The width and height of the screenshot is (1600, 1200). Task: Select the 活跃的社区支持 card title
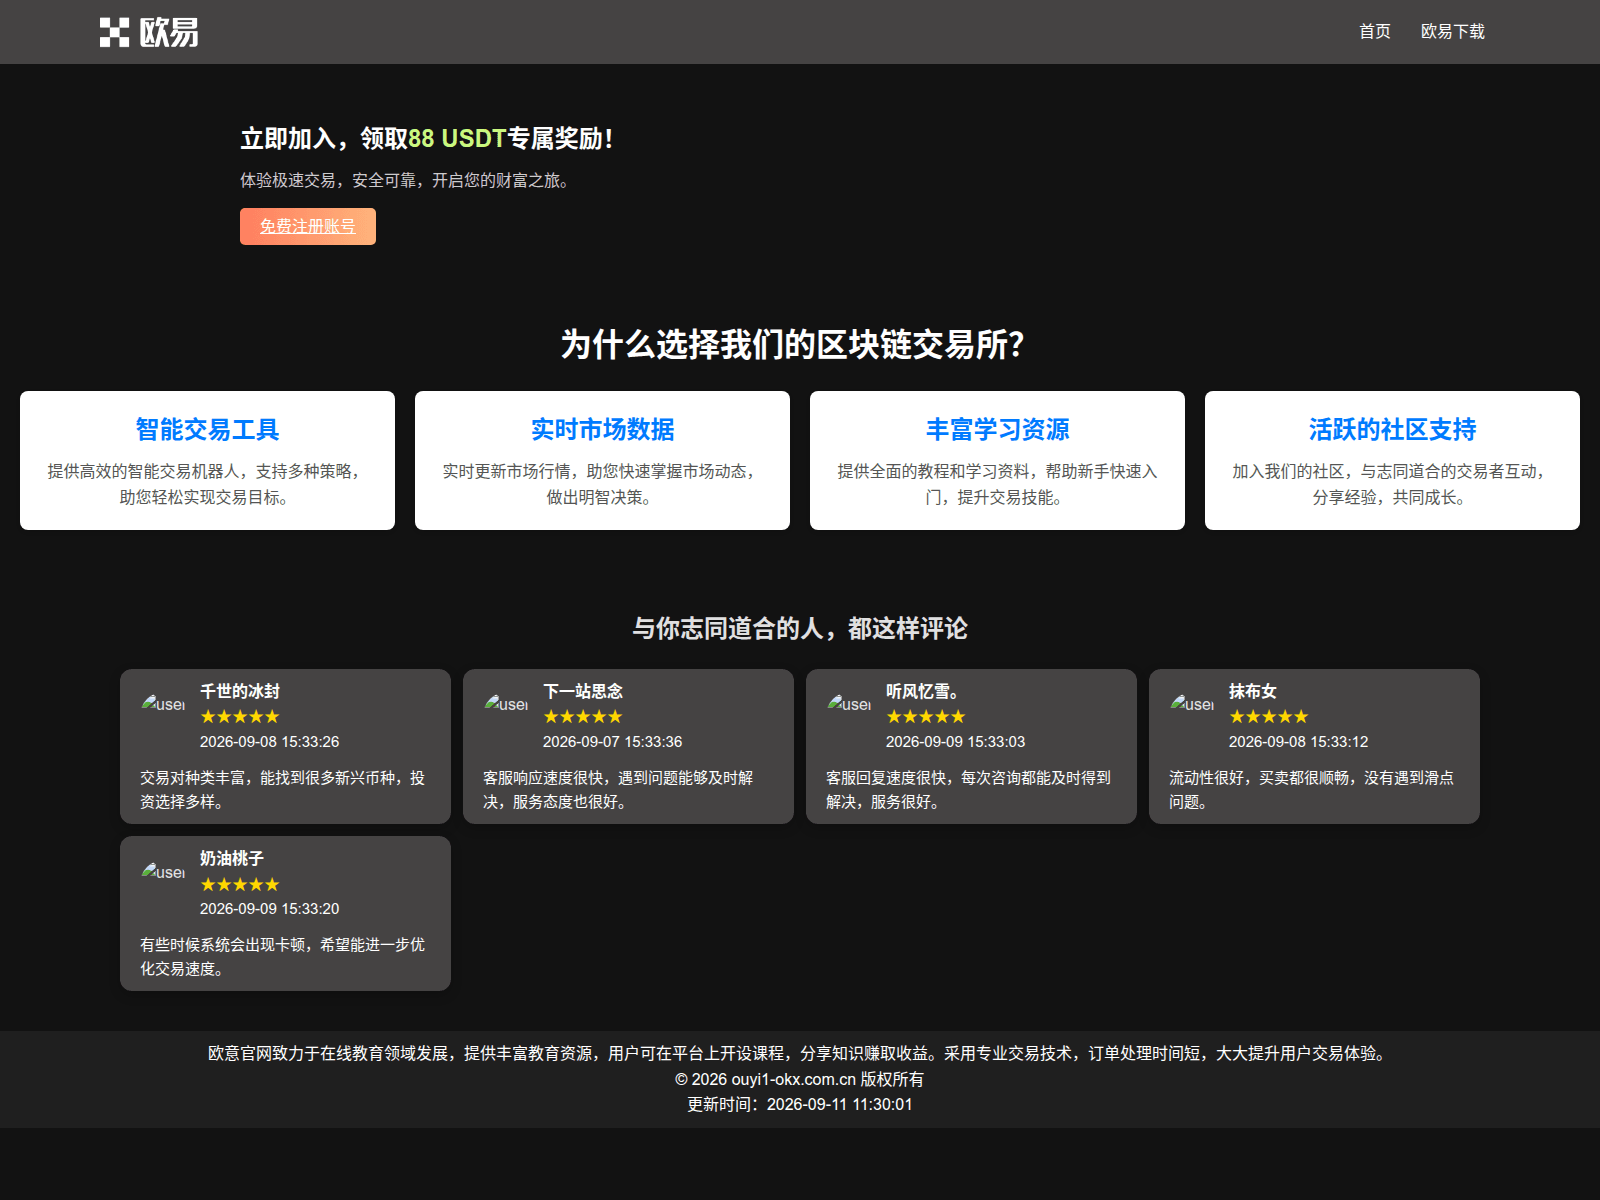pos(1392,429)
